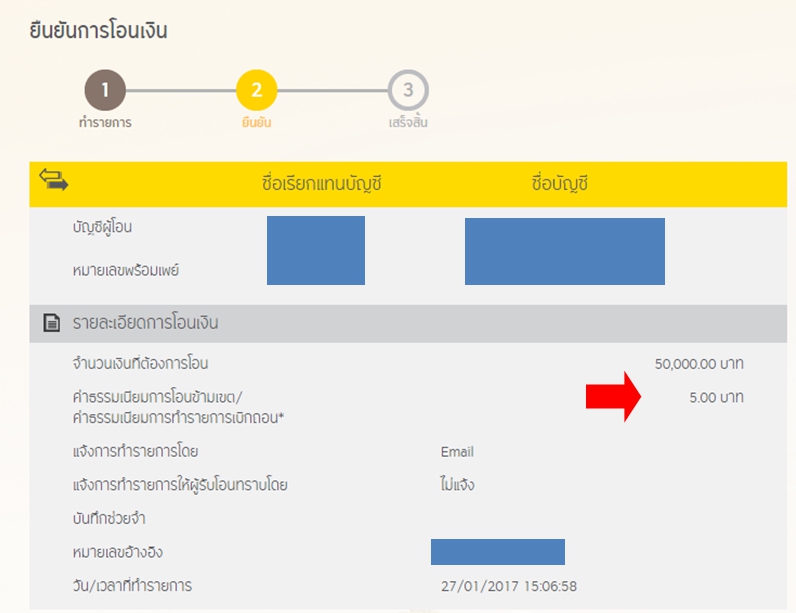Click the timestamp 27/01/2017 15:06:58
796x613 pixels.
[509, 586]
